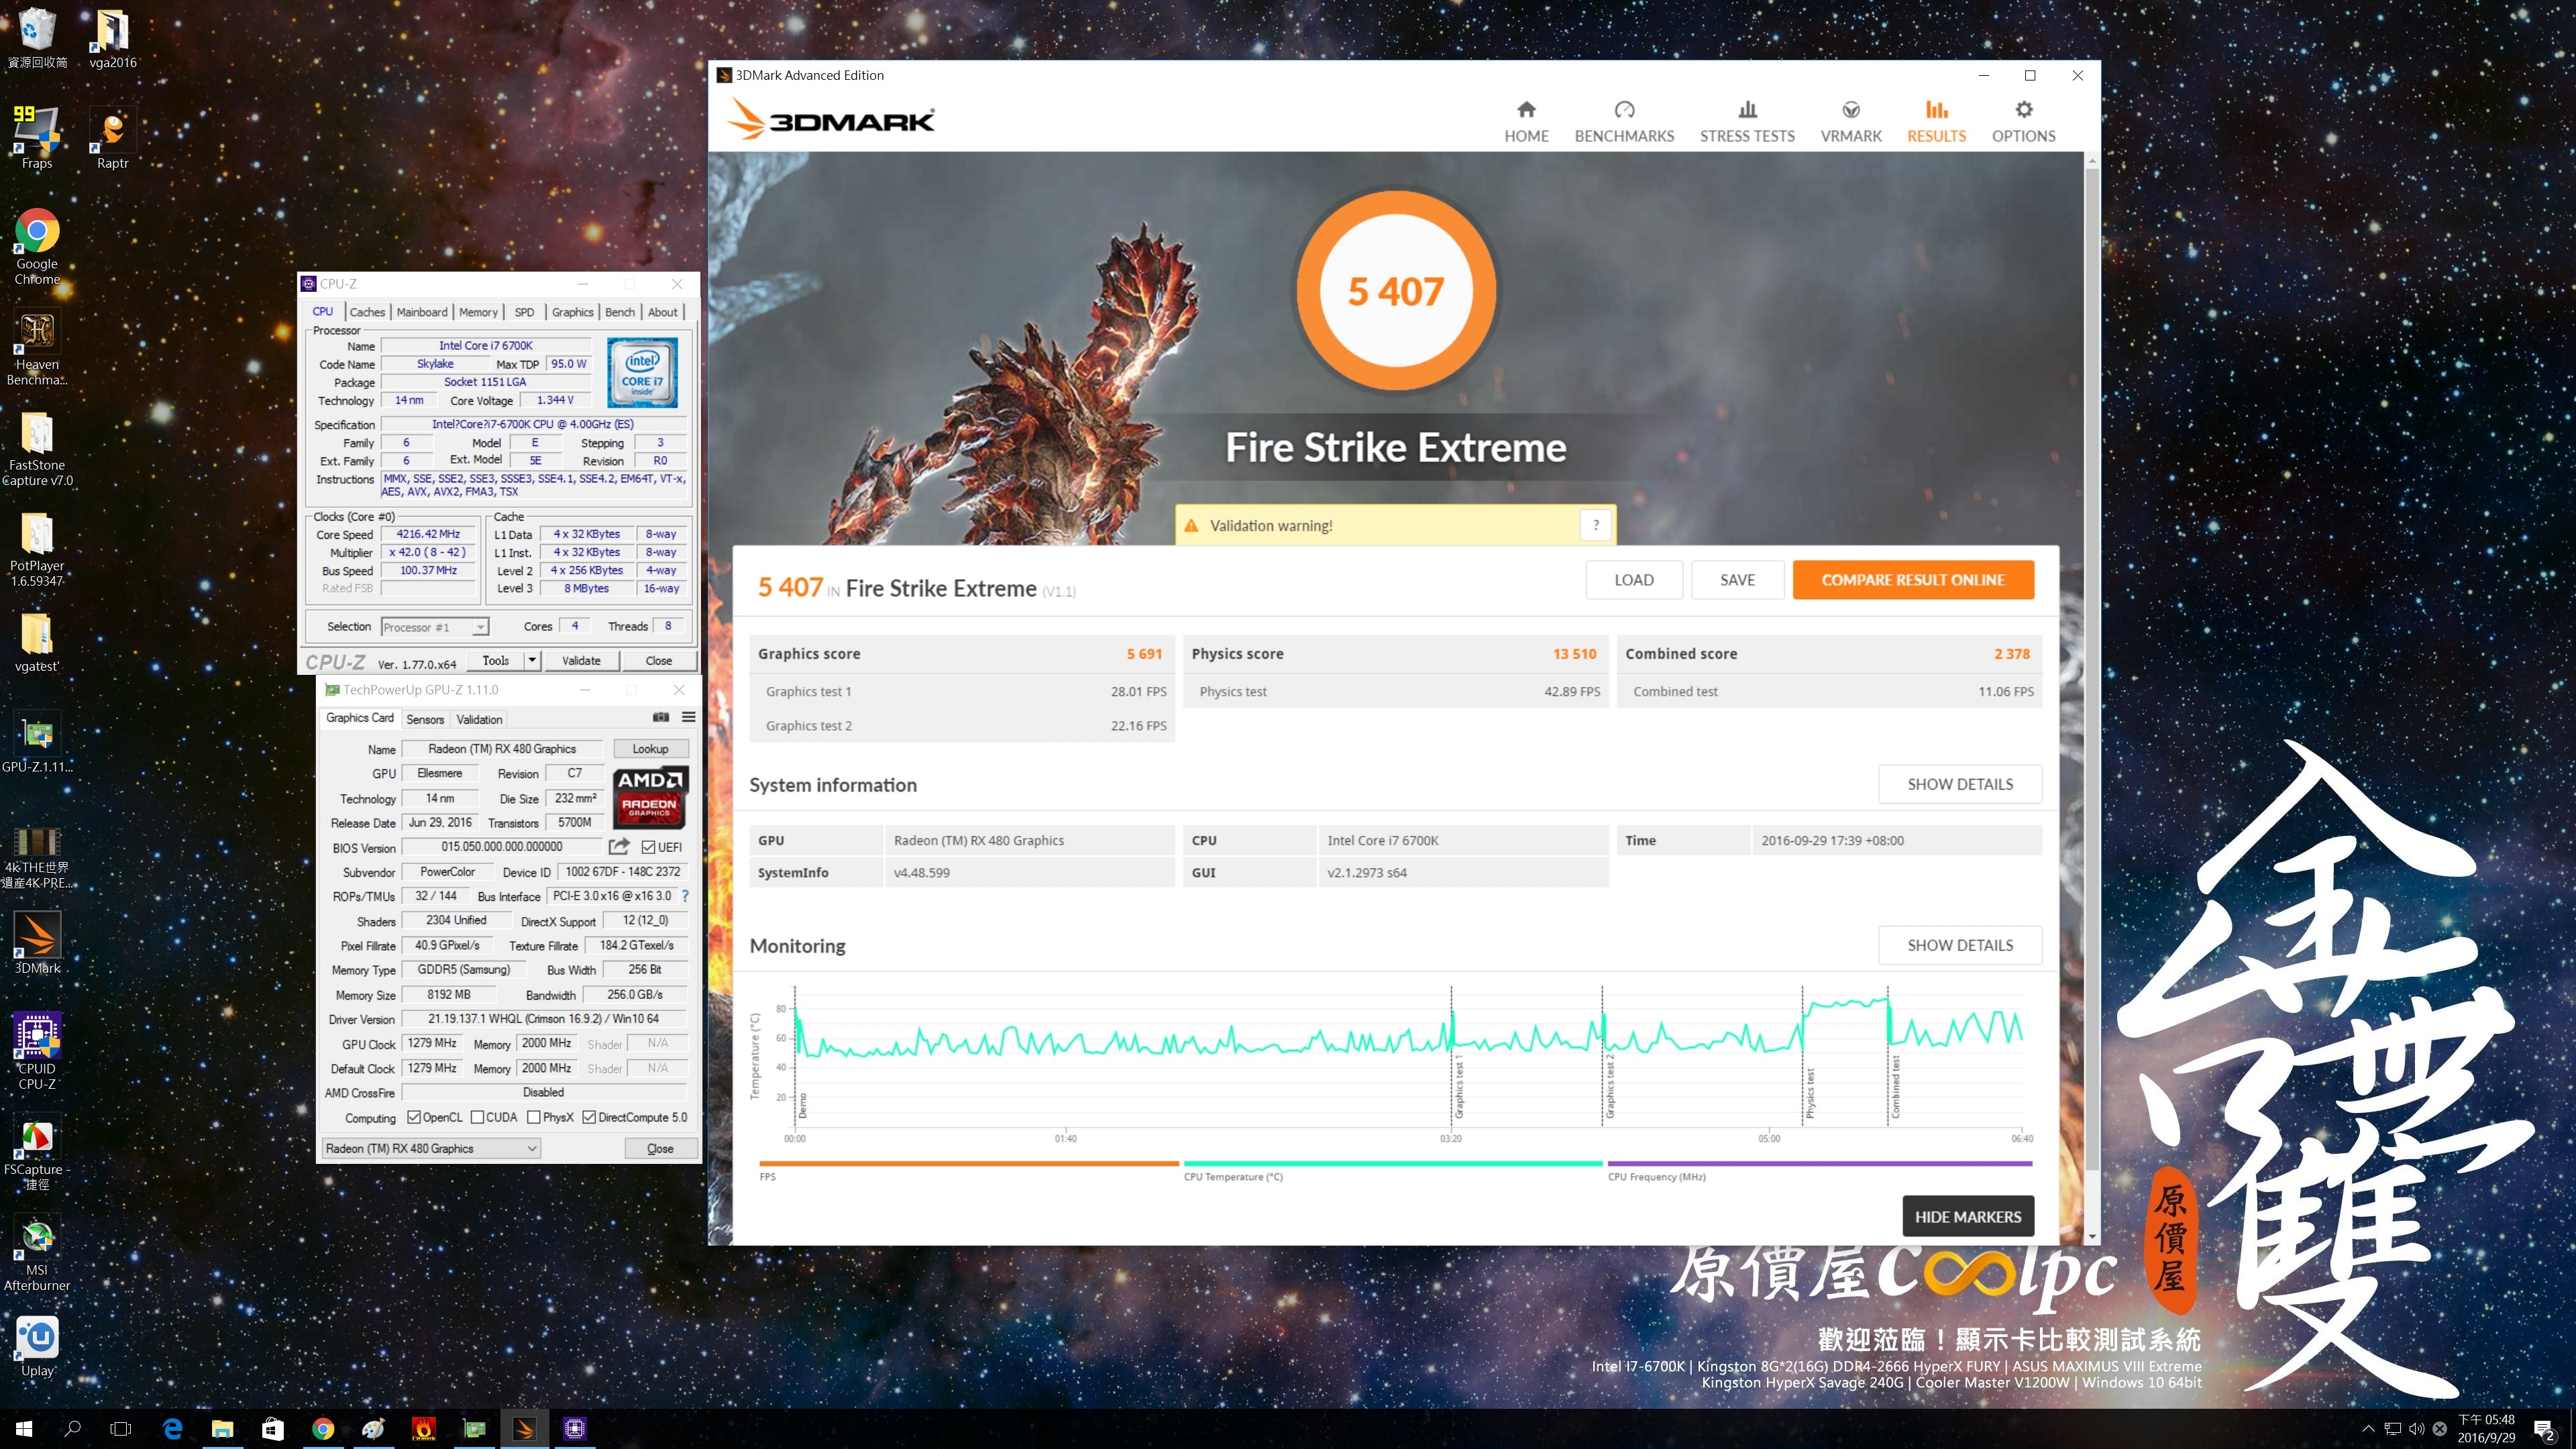The width and height of the screenshot is (2576, 1449).
Task: Click the Close button in GPU-Z
Action: pos(660,1148)
